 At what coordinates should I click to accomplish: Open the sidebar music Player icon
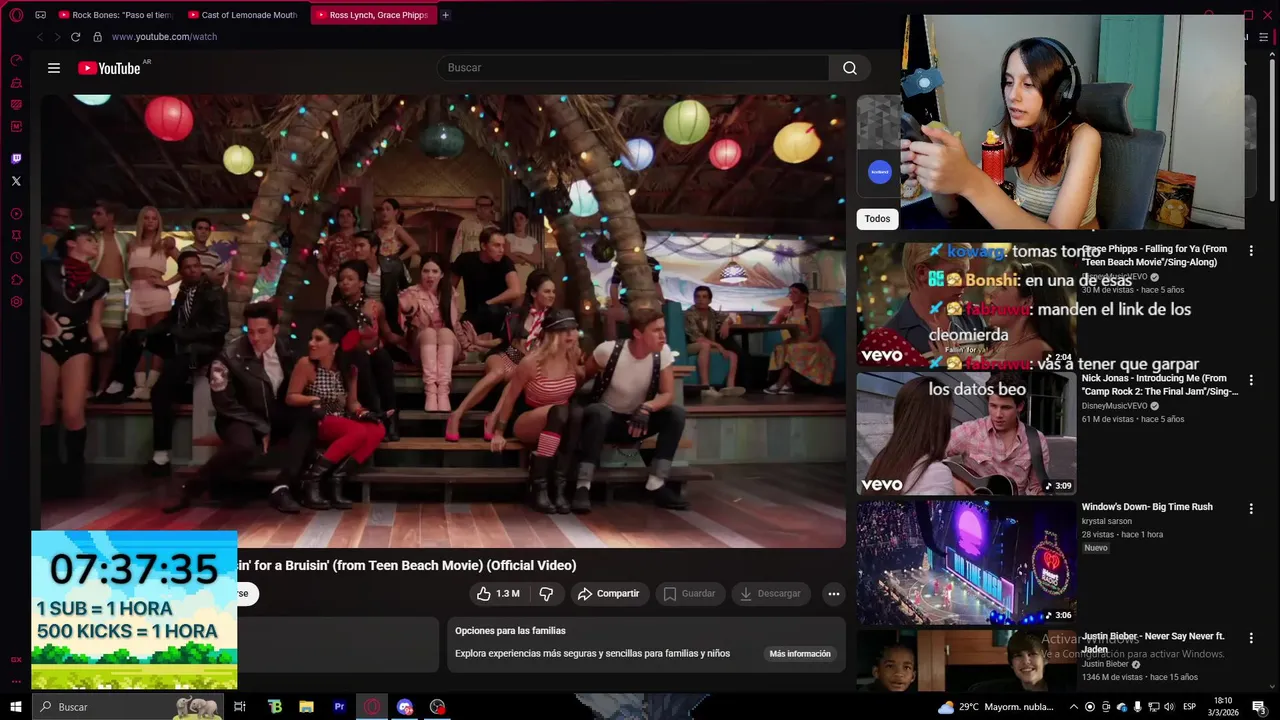point(16,214)
